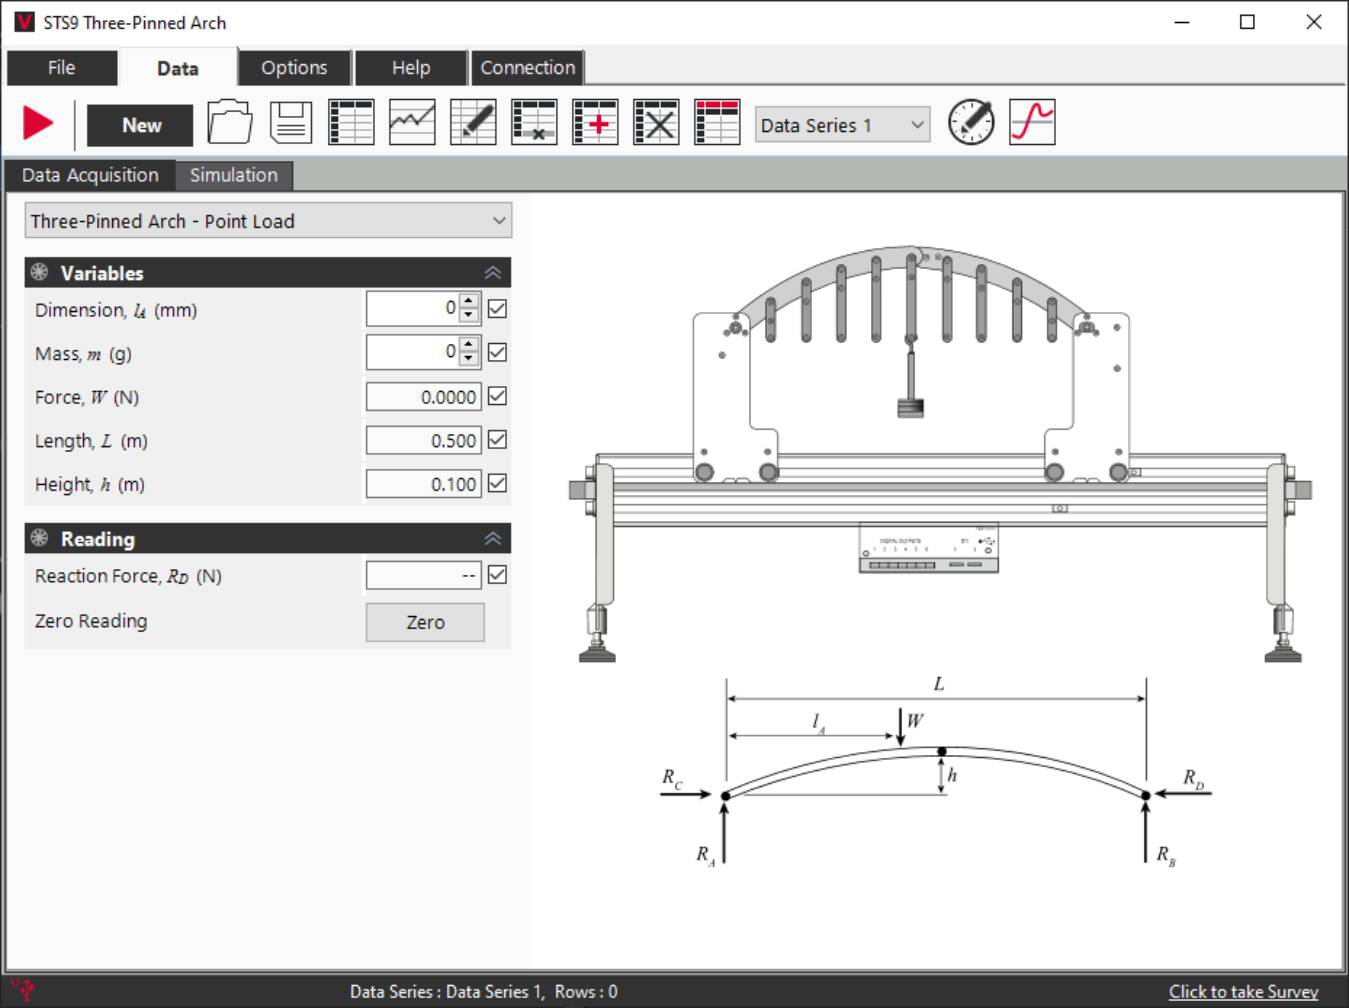1349x1008 pixels.
Task: Switch to the graph view
Action: tap(412, 122)
